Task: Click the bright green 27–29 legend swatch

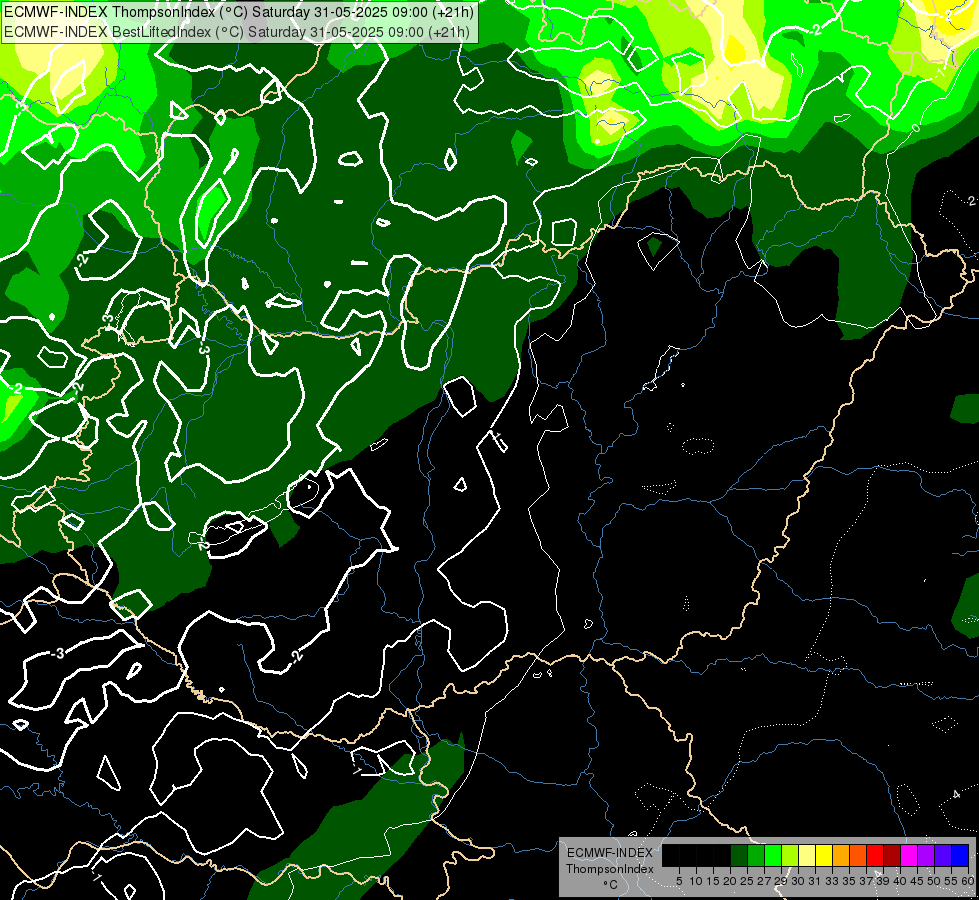Action: 773,856
